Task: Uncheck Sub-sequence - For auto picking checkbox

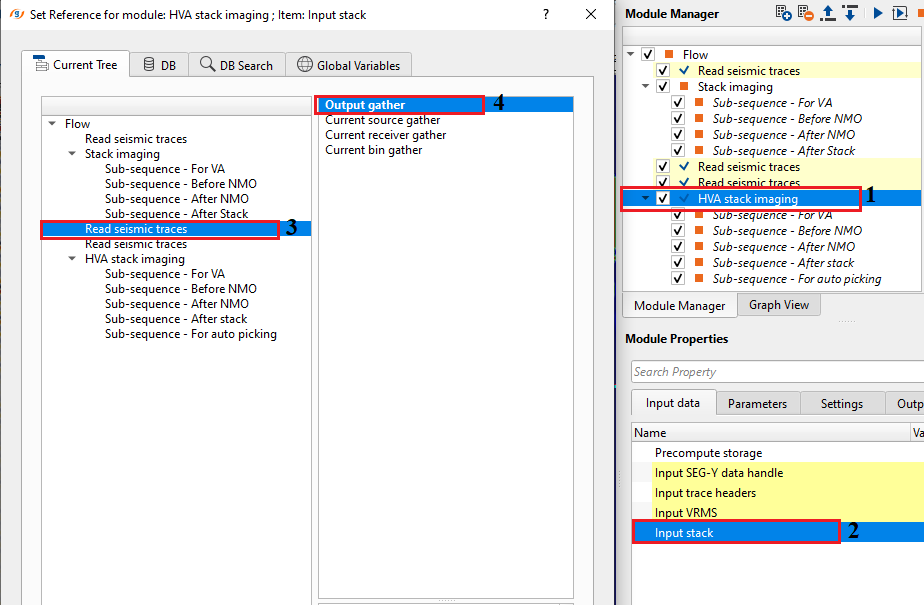Action: pyautogui.click(x=677, y=279)
